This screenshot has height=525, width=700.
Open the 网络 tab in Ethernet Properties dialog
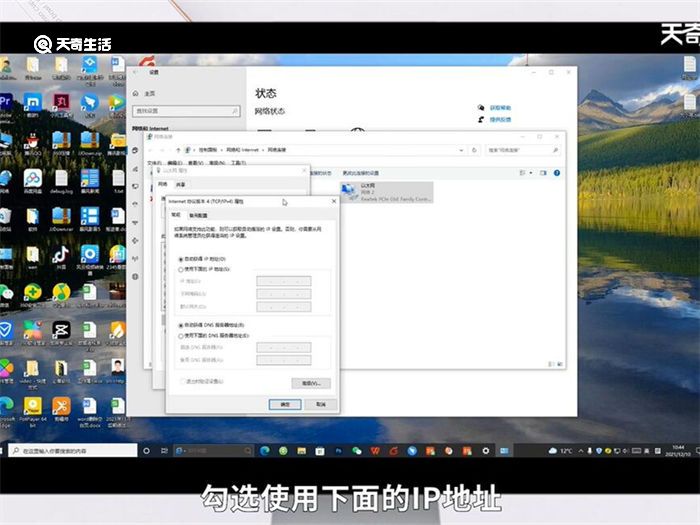[162, 184]
